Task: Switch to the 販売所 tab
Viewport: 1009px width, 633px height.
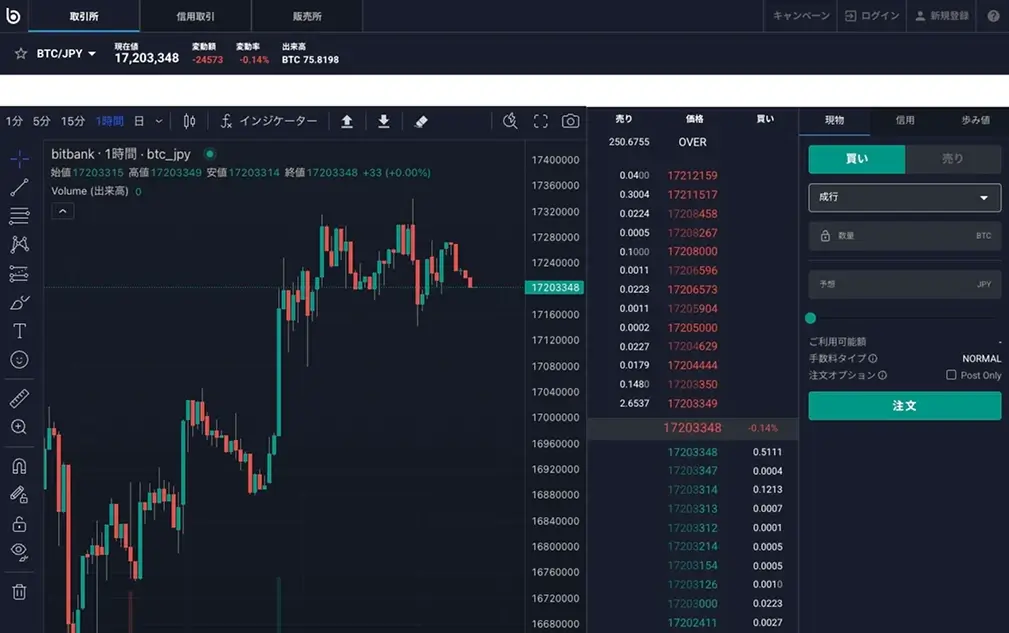Action: (307, 16)
